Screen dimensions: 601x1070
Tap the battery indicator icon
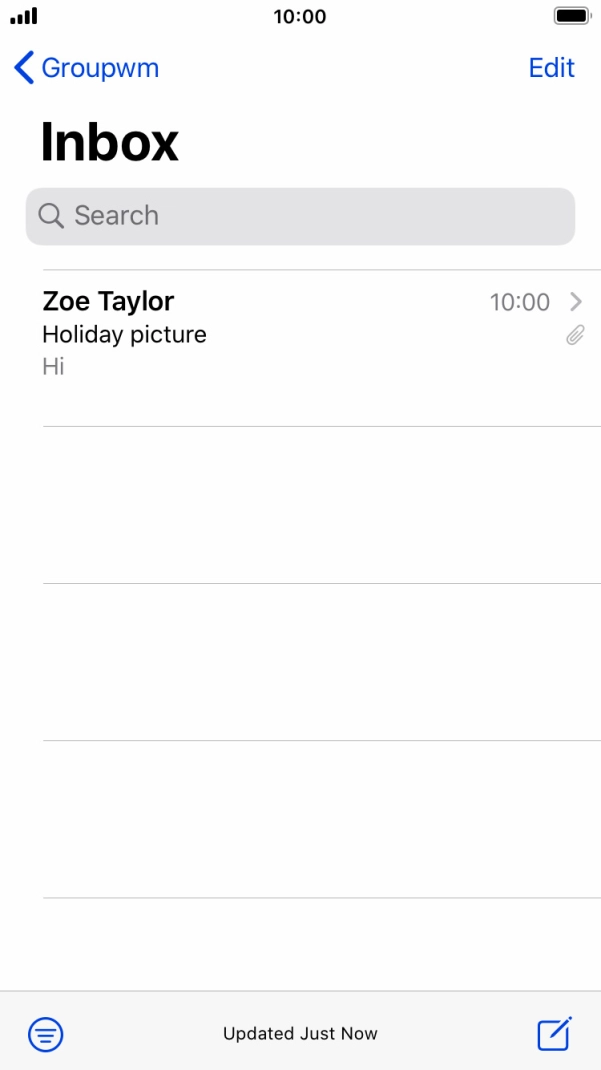coord(572,16)
